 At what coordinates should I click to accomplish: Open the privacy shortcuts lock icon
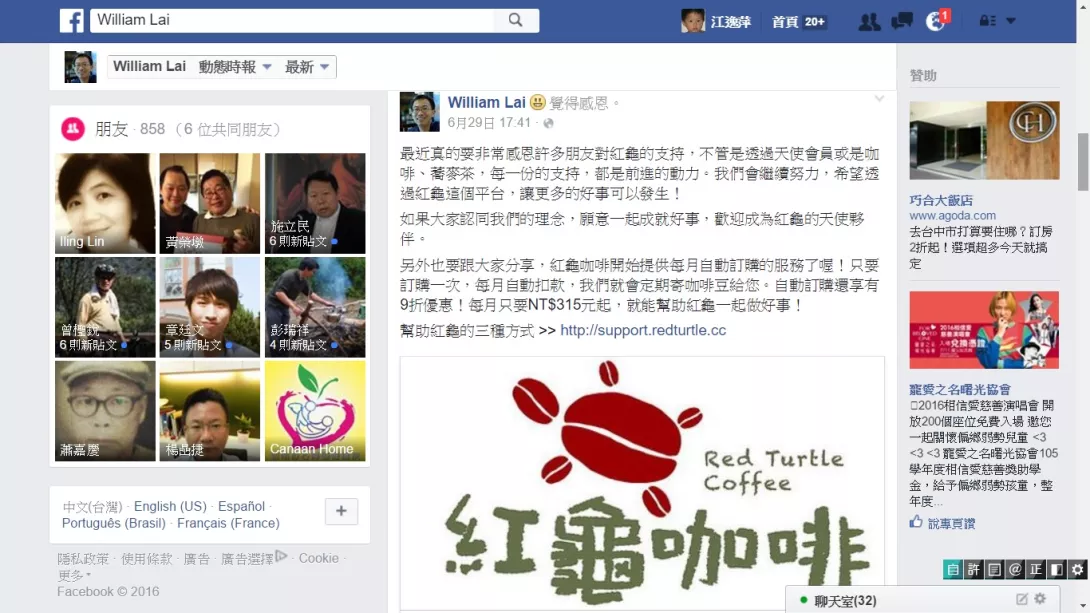point(988,21)
